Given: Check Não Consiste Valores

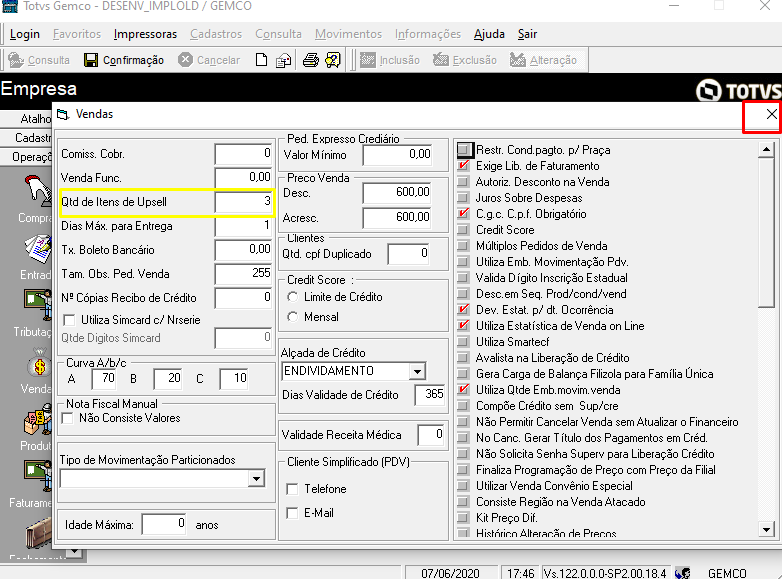Looking at the screenshot, I should (67, 418).
